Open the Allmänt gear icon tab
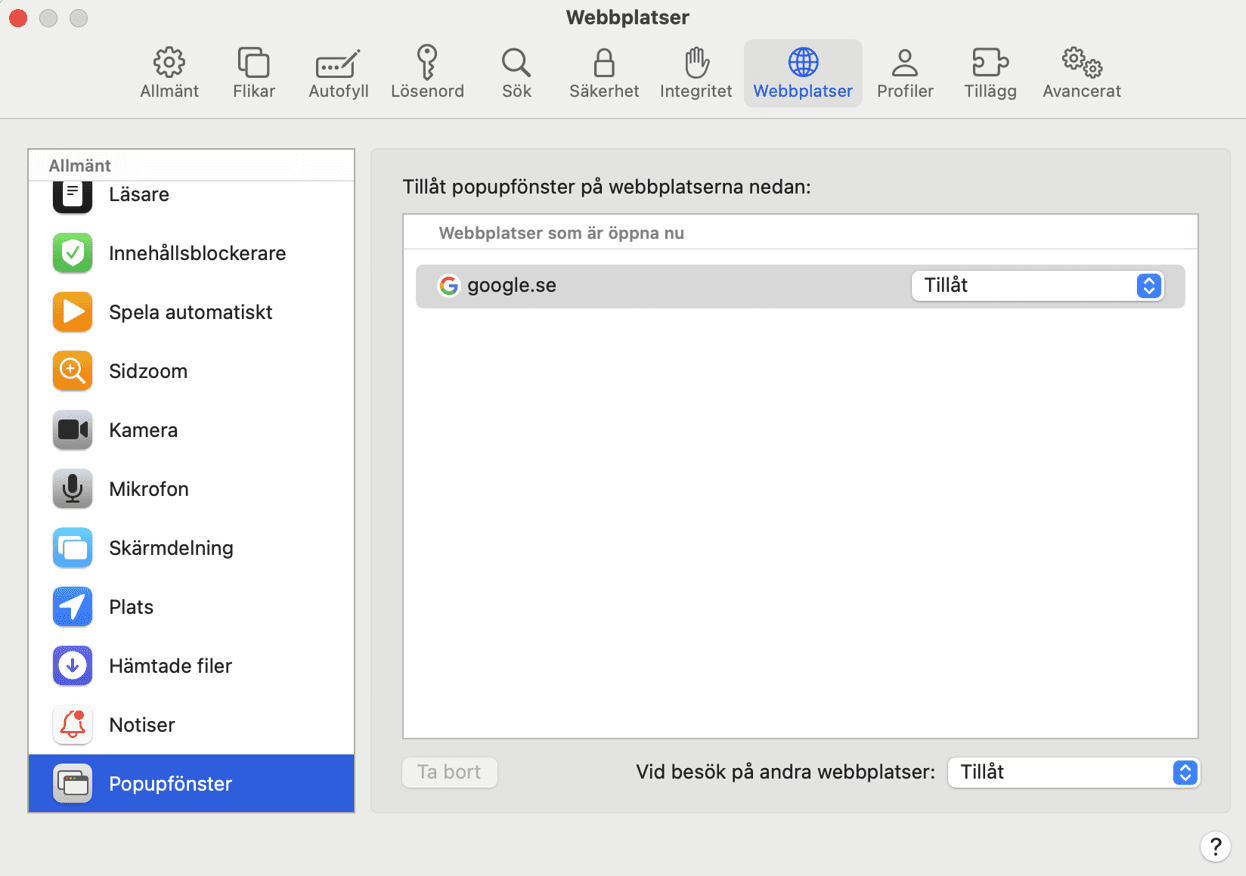 169,62
